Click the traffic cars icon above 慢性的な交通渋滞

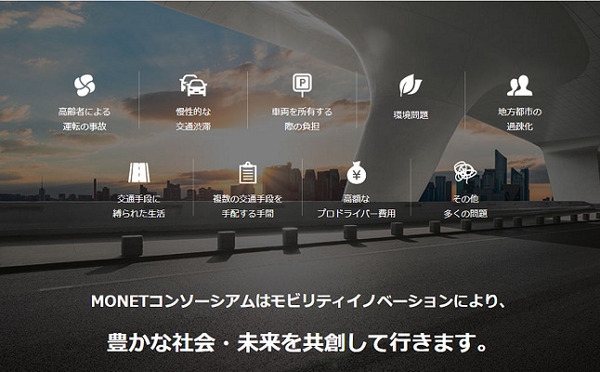click(194, 85)
